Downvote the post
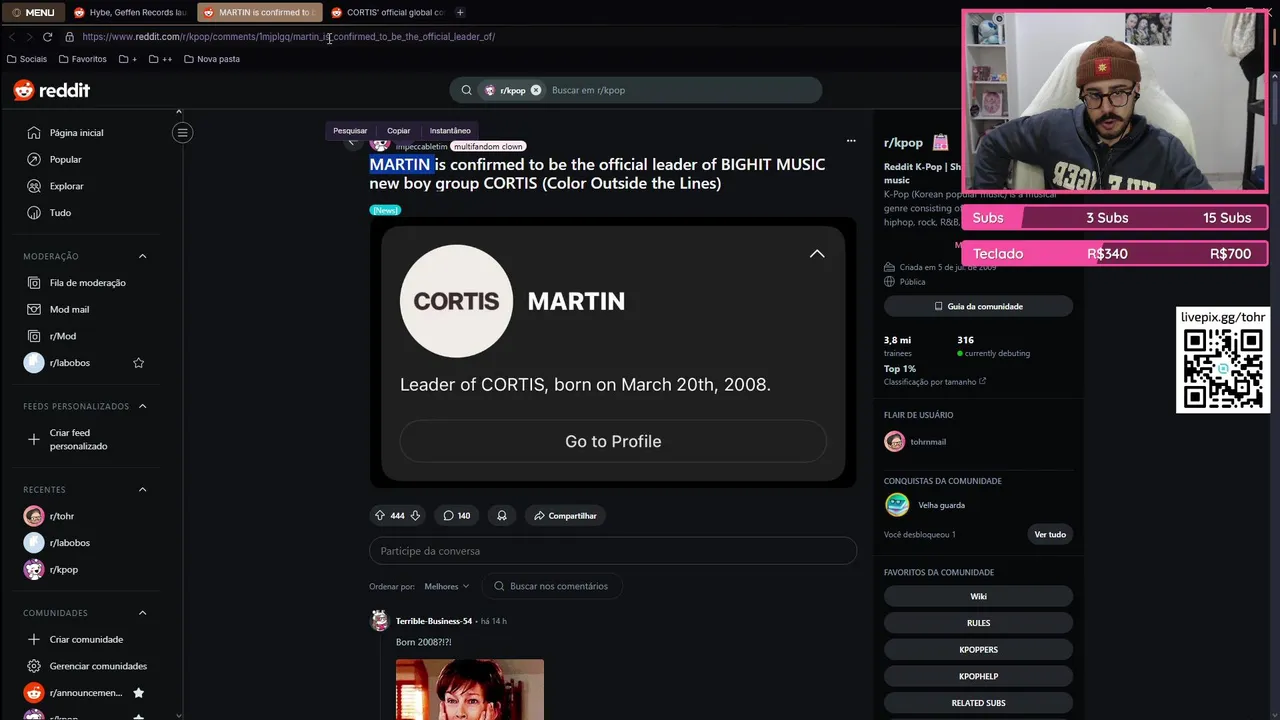The width and height of the screenshot is (1280, 720). point(415,516)
